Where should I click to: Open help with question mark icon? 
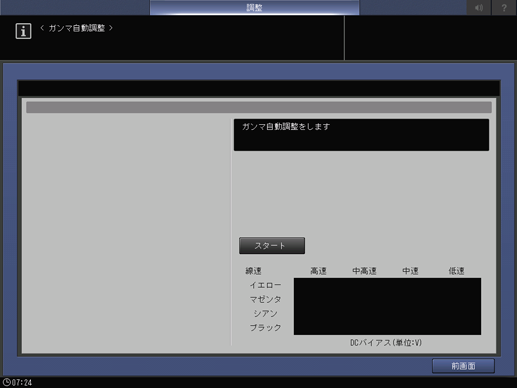click(x=504, y=7)
